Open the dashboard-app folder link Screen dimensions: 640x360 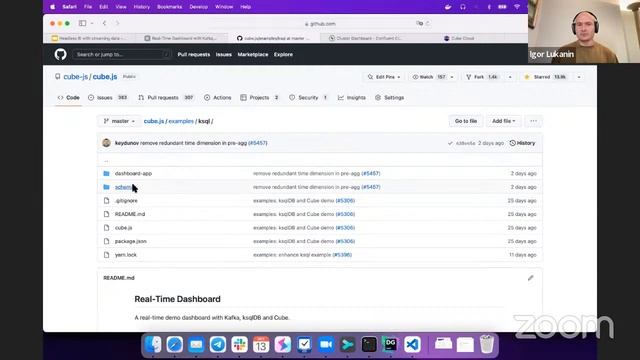pyautogui.click(x=133, y=173)
